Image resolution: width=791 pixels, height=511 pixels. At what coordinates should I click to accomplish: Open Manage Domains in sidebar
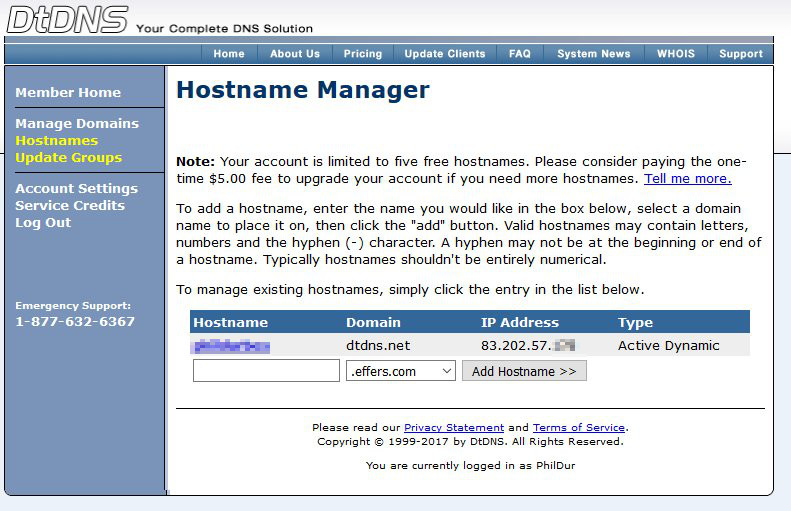pyautogui.click(x=77, y=124)
